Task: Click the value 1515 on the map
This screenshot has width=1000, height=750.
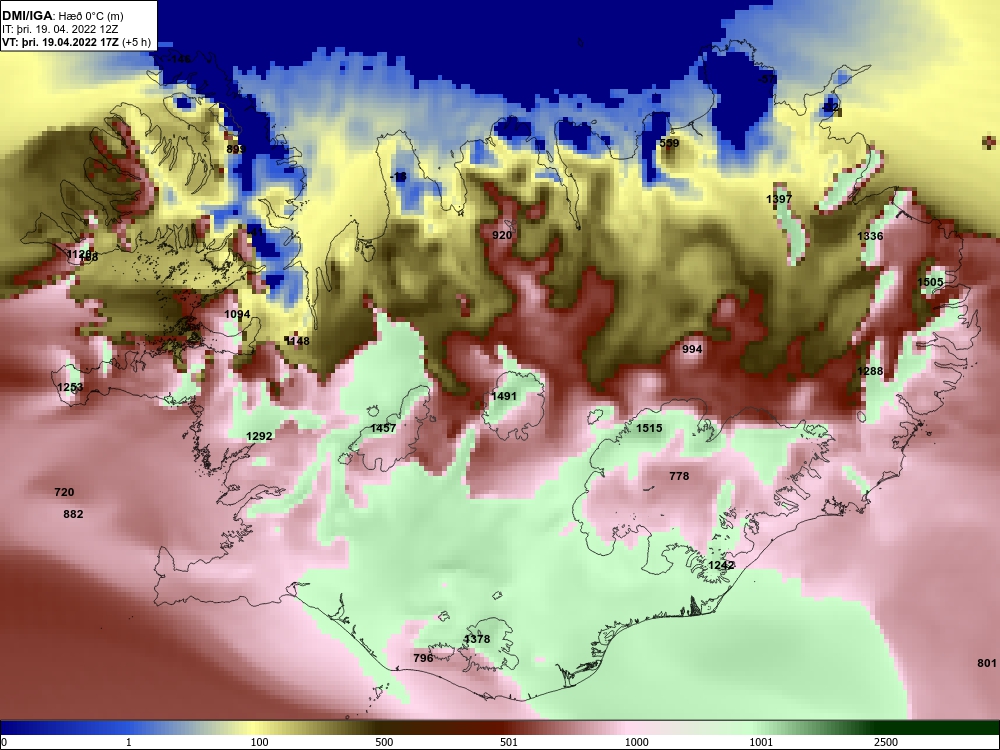Action: click(x=649, y=428)
